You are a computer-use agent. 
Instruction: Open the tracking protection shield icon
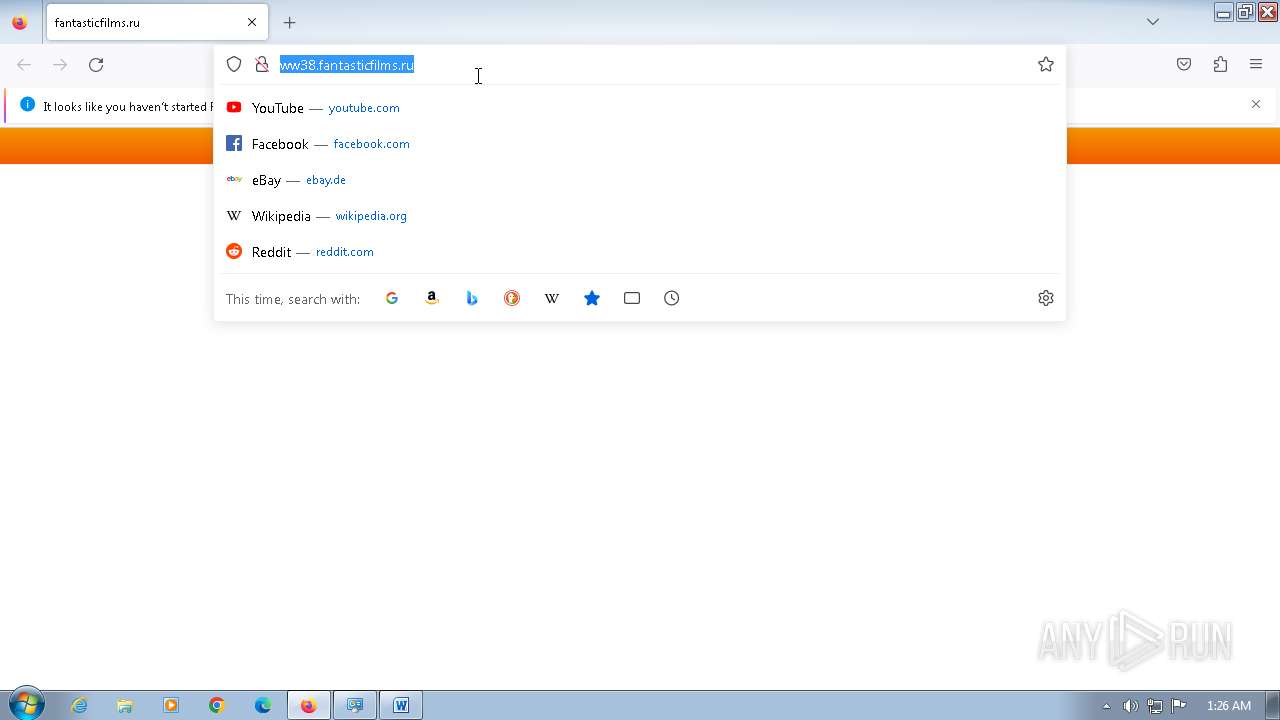(x=234, y=64)
